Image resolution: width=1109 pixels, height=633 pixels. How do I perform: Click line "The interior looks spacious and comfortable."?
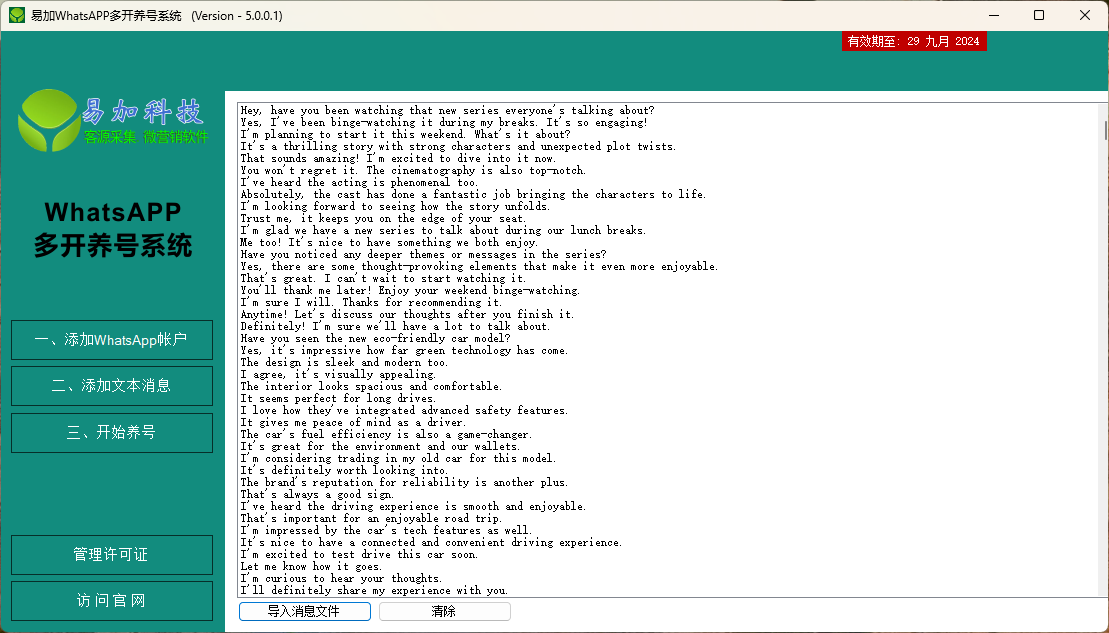pyautogui.click(x=371, y=387)
